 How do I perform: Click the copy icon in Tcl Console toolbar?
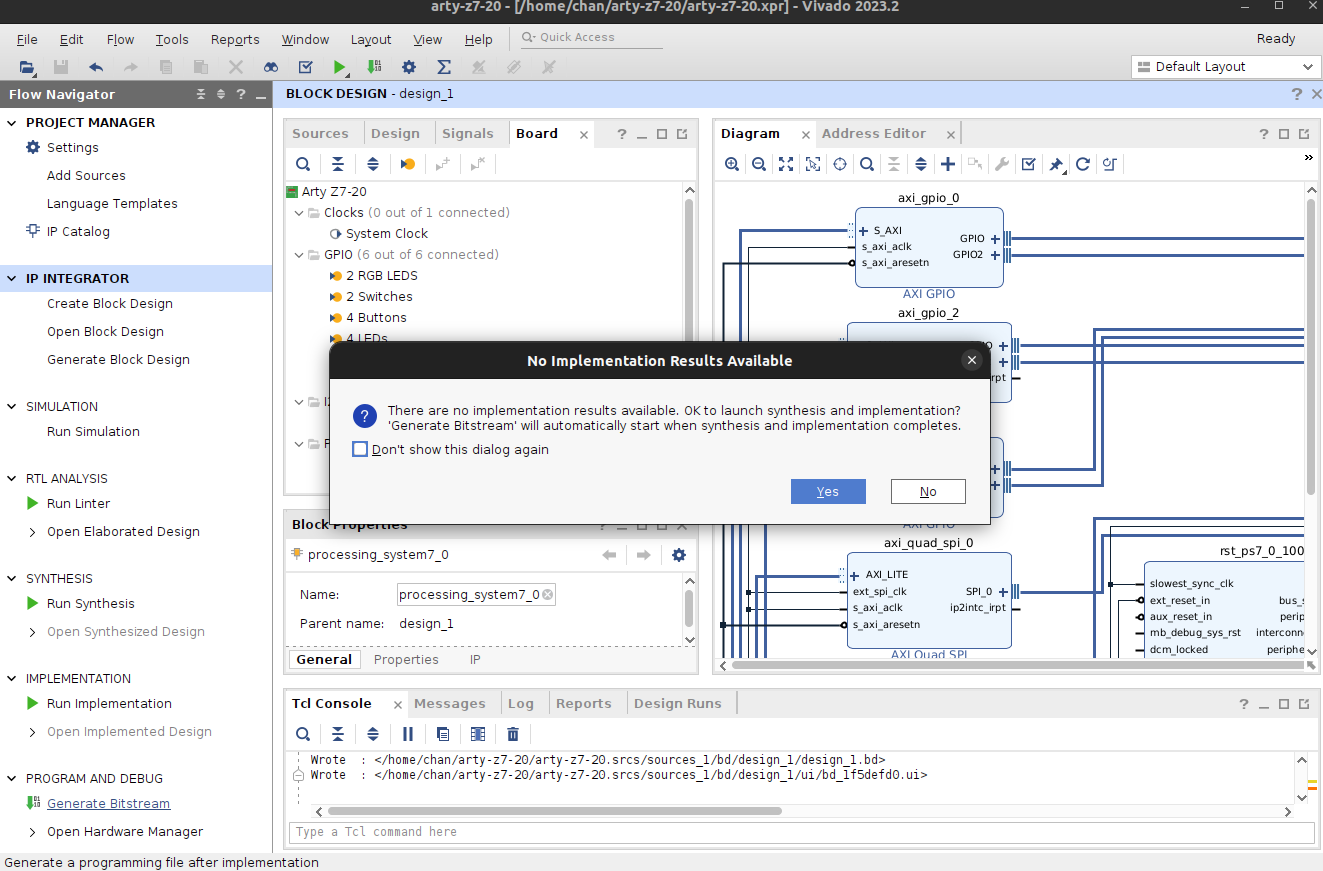tap(443, 734)
